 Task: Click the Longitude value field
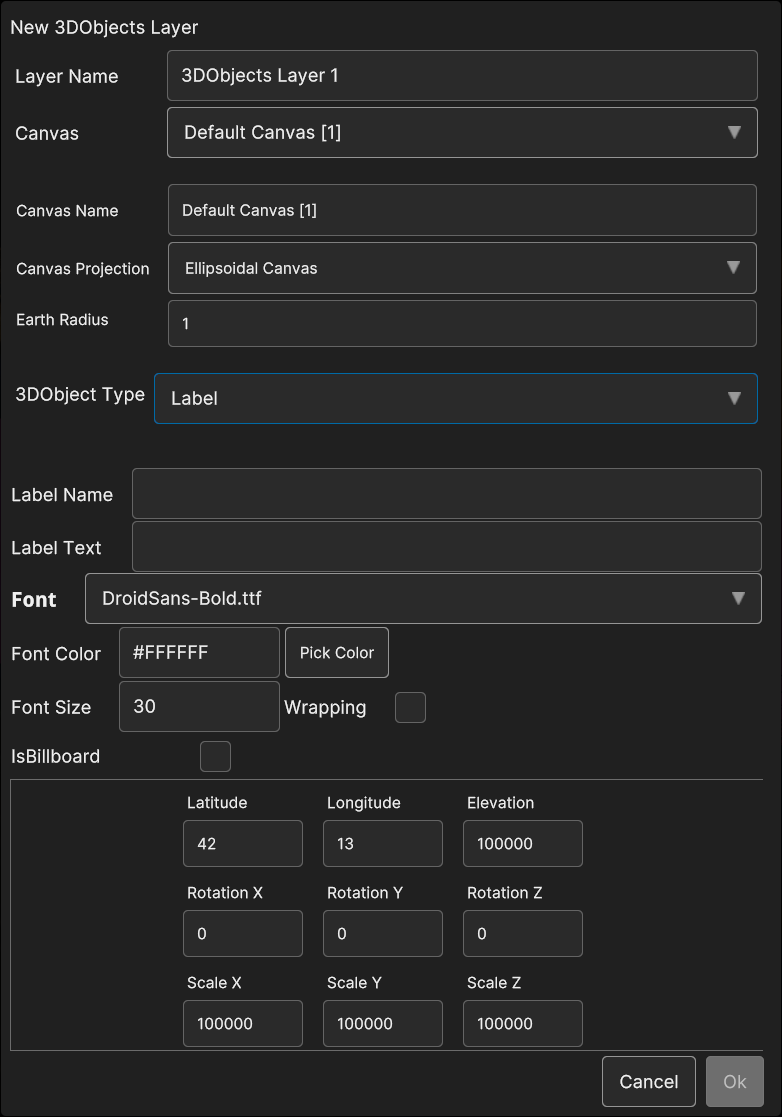pos(382,843)
